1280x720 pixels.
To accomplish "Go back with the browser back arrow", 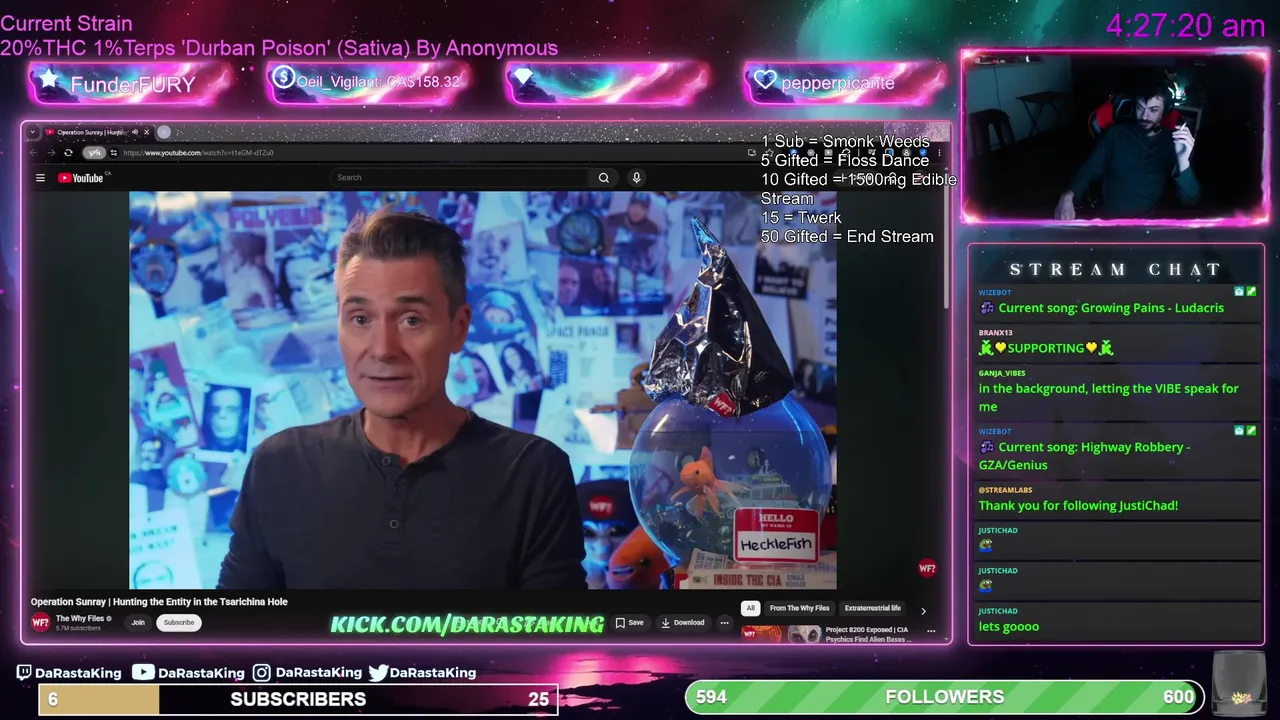I will coord(33,153).
